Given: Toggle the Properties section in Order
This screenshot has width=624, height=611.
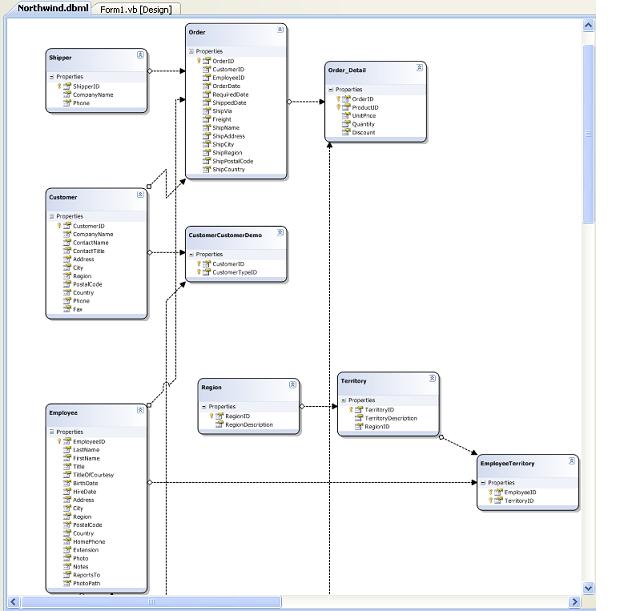Looking at the screenshot, I should pos(191,51).
